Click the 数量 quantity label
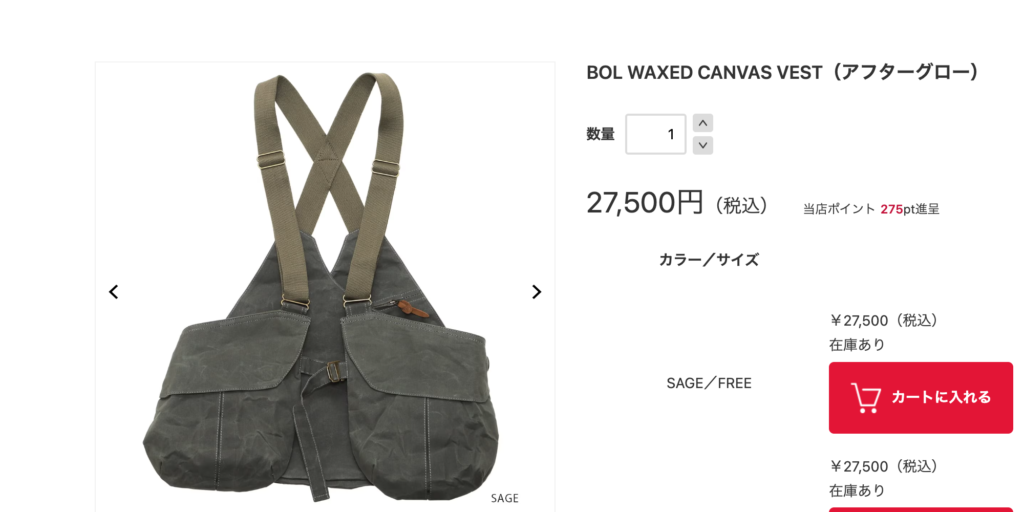Screen dimensions: 1024x512 click(600, 134)
